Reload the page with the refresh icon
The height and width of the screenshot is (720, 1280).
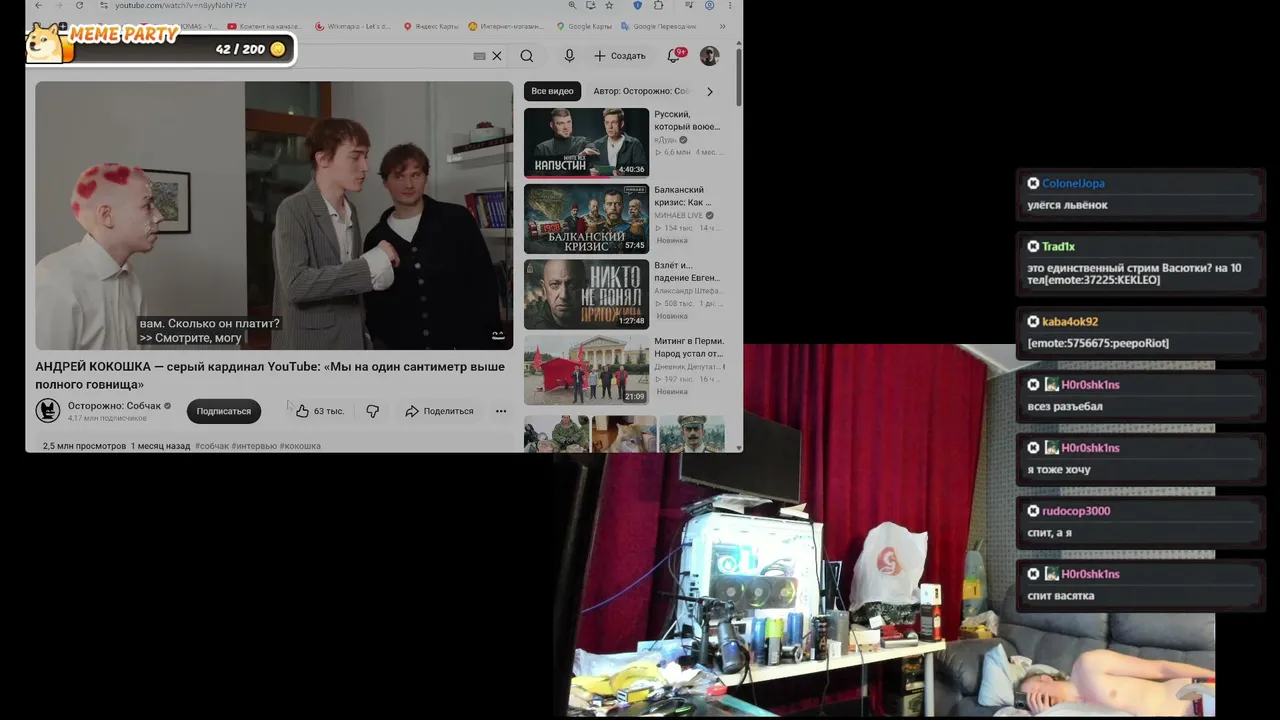point(79,5)
